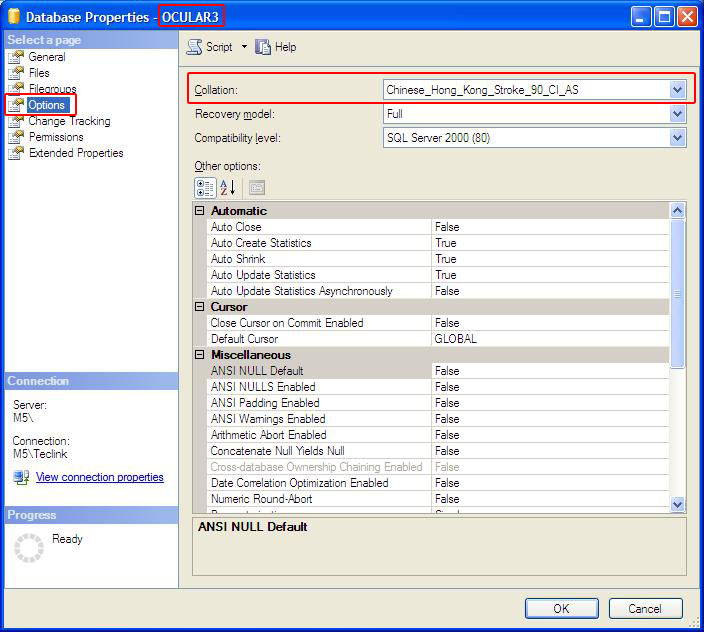Select the Auto Close value False
This screenshot has width=704, height=632.
(447, 227)
